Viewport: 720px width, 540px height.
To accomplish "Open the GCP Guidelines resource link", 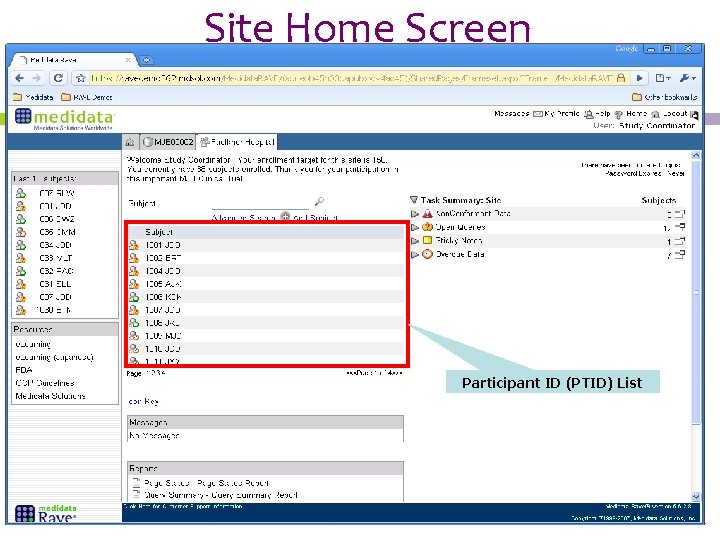I will [x=45, y=383].
